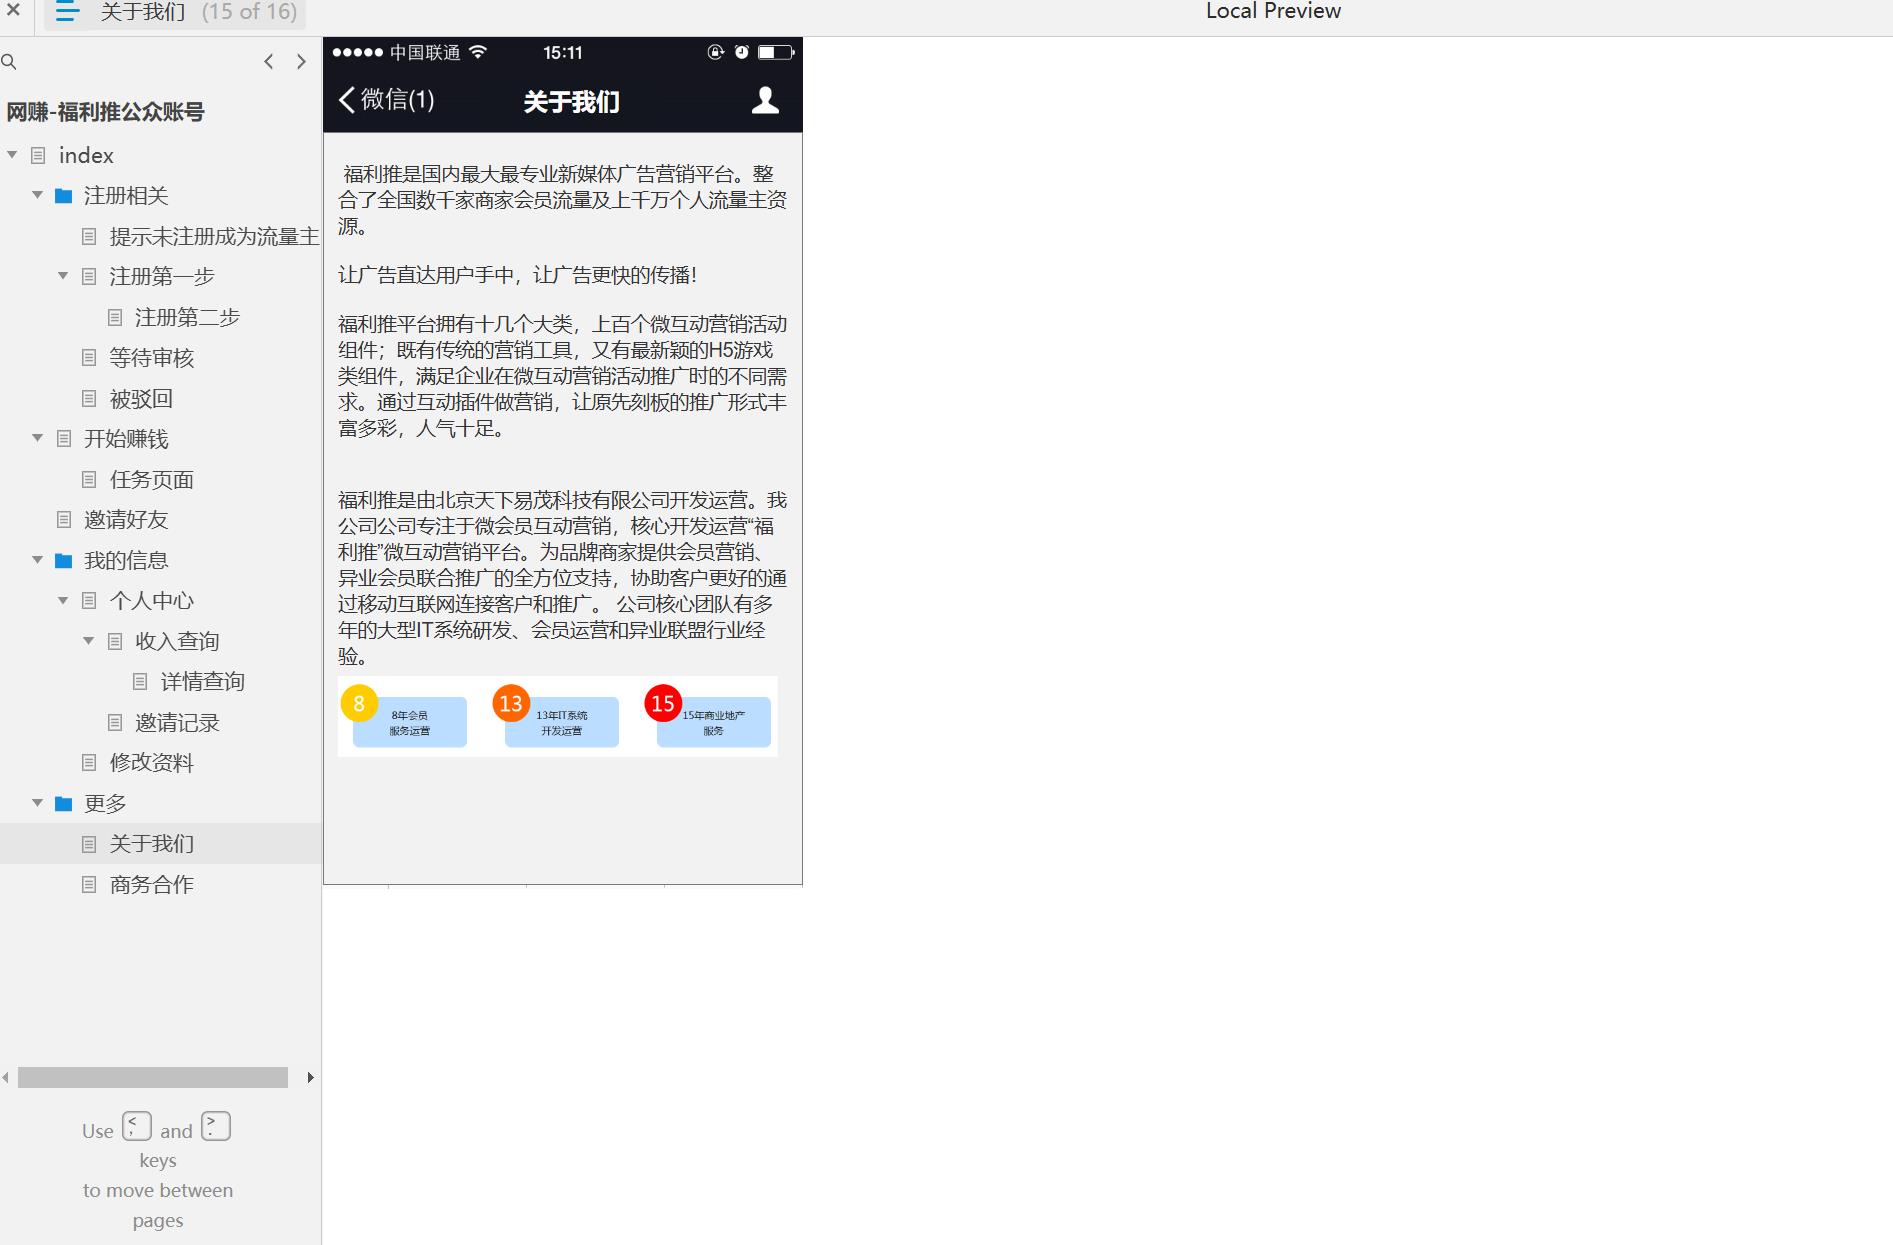1893x1245 pixels.
Task: Open 提示未注册成为流量主 page
Action: tap(214, 236)
